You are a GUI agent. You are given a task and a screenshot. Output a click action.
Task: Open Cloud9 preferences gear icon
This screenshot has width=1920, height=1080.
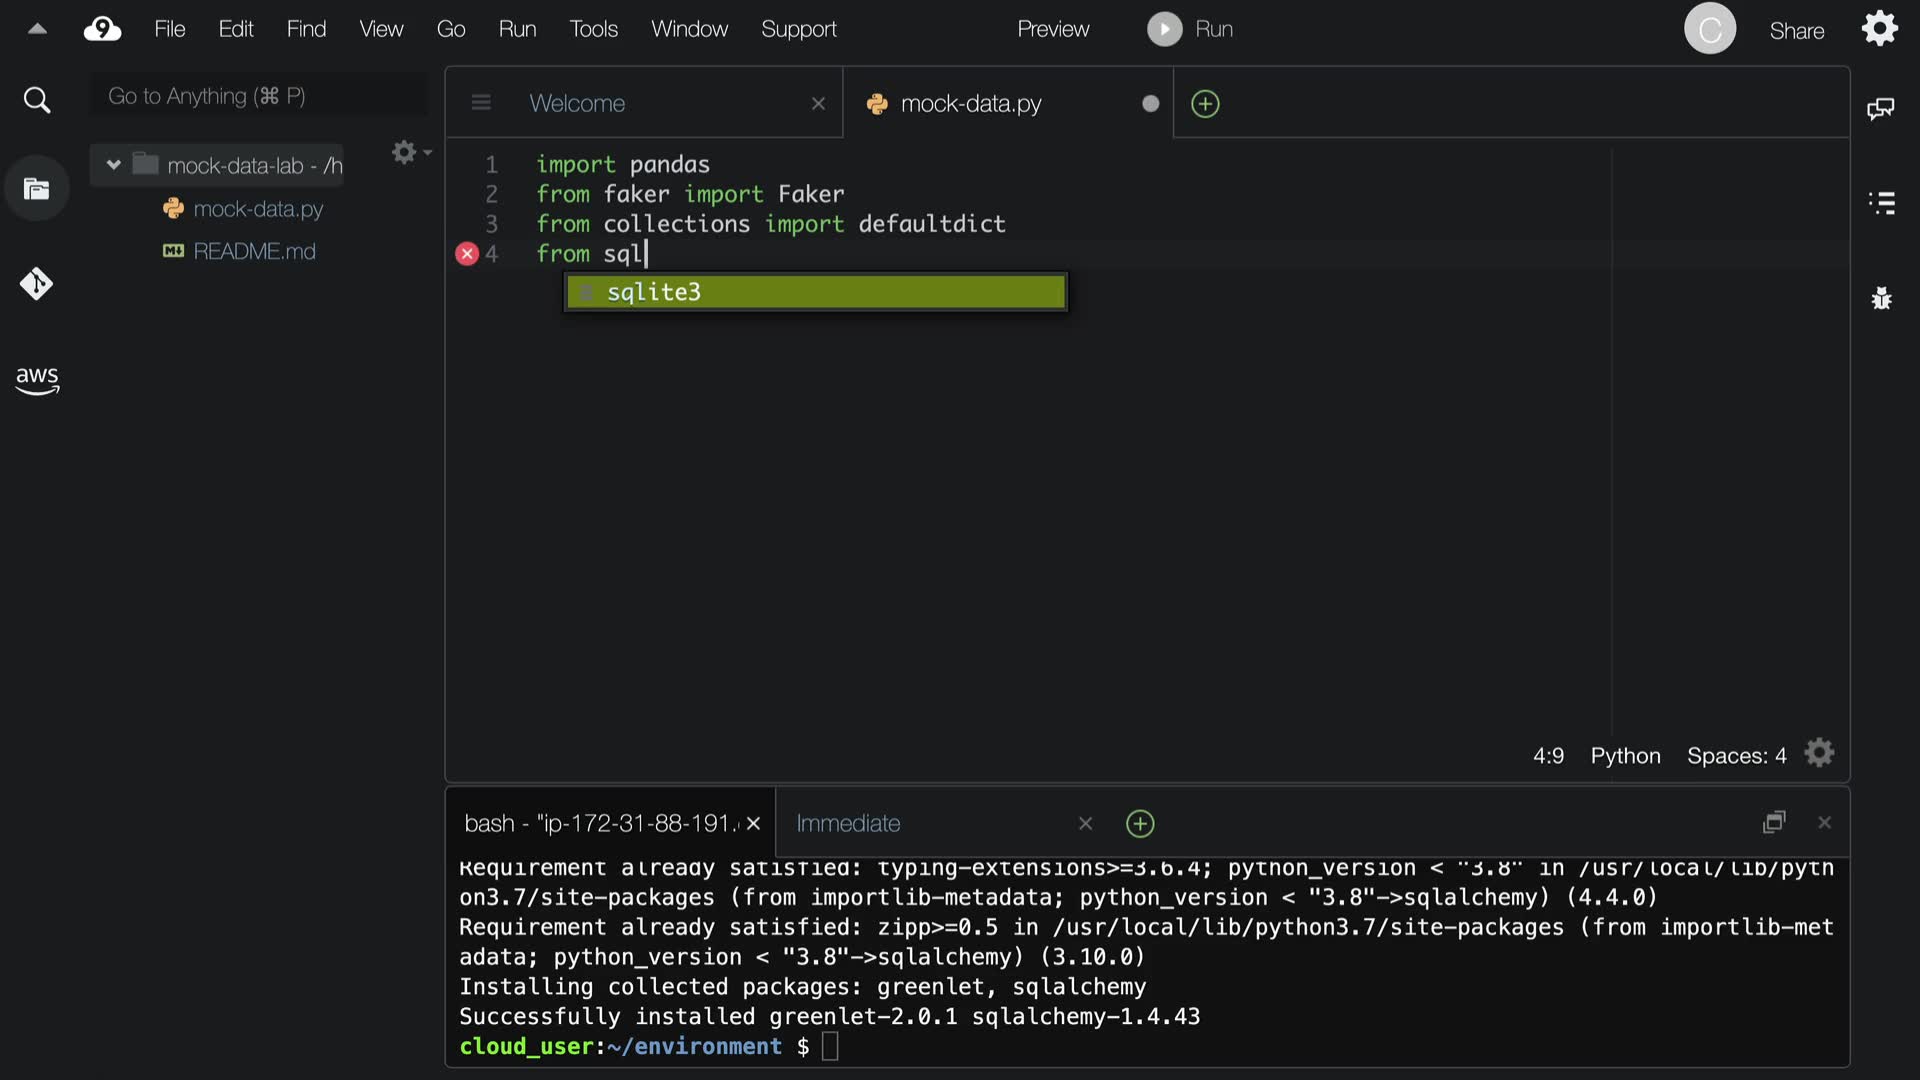(1879, 28)
